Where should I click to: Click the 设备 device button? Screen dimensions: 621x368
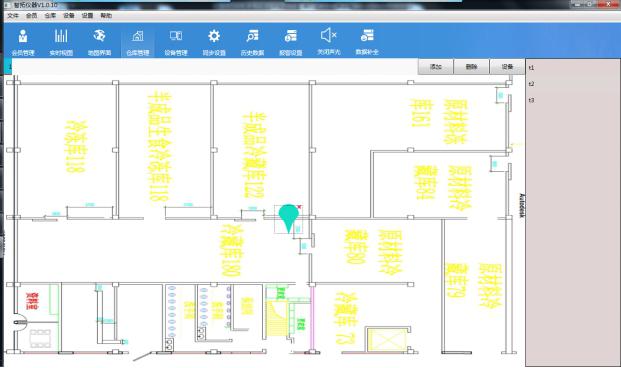click(x=507, y=67)
